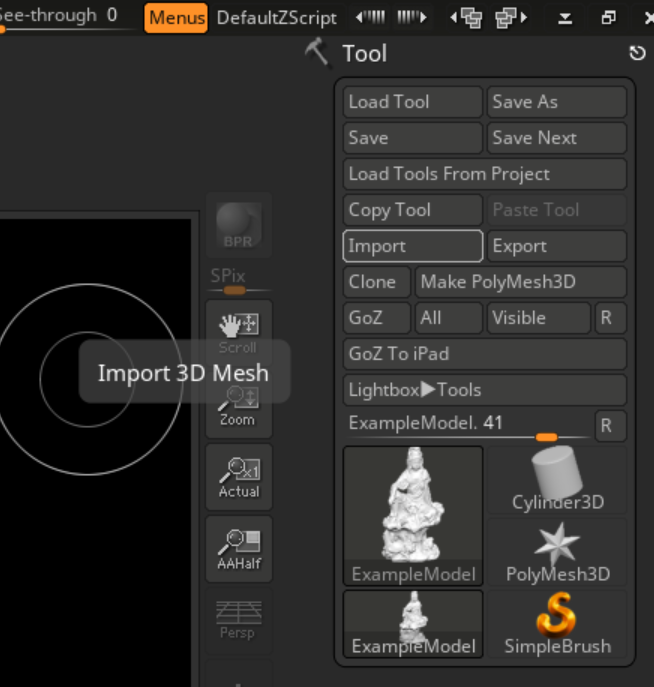Image resolution: width=654 pixels, height=687 pixels.
Task: Select the Cylinder3D tool icon
Action: click(557, 479)
